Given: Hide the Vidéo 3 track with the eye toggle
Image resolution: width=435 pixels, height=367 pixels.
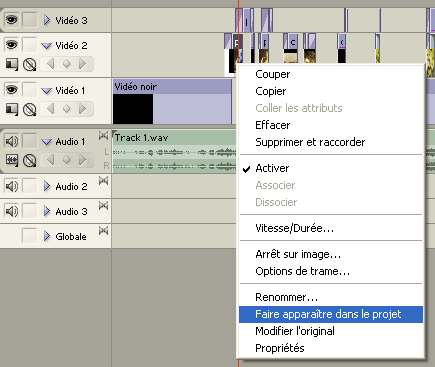Looking at the screenshot, I should click(x=12, y=20).
